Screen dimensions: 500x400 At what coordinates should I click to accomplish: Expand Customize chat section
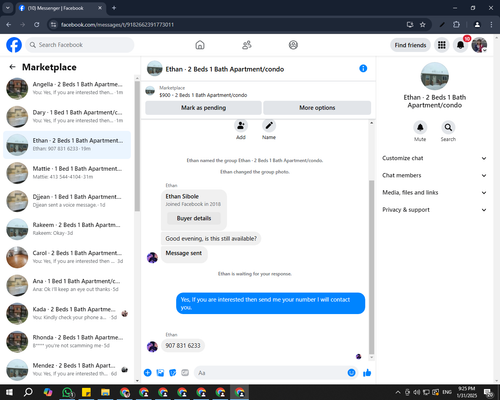(434, 158)
